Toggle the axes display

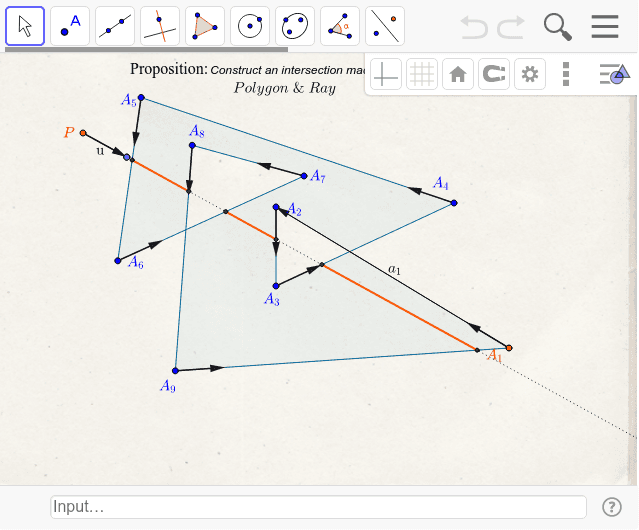point(386,74)
